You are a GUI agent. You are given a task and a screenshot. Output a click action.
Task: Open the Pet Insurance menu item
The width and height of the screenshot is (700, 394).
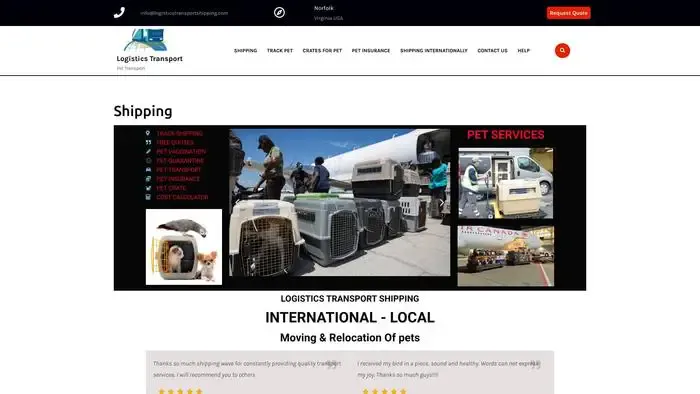pyautogui.click(x=371, y=50)
